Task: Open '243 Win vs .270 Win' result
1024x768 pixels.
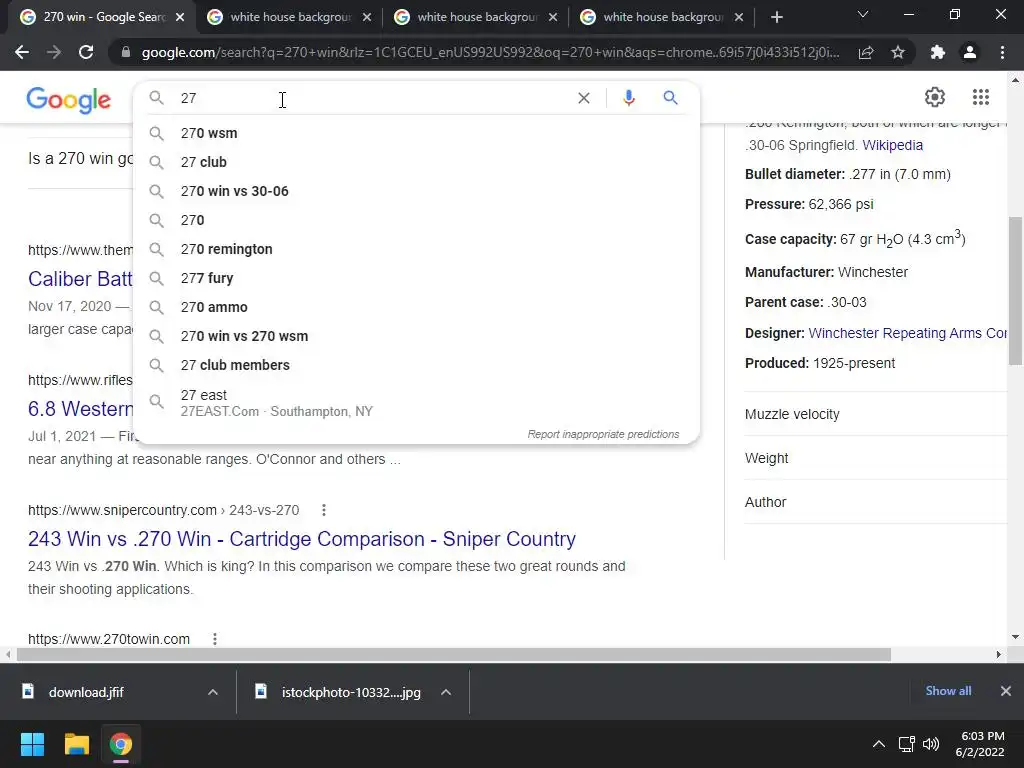Action: click(x=302, y=539)
